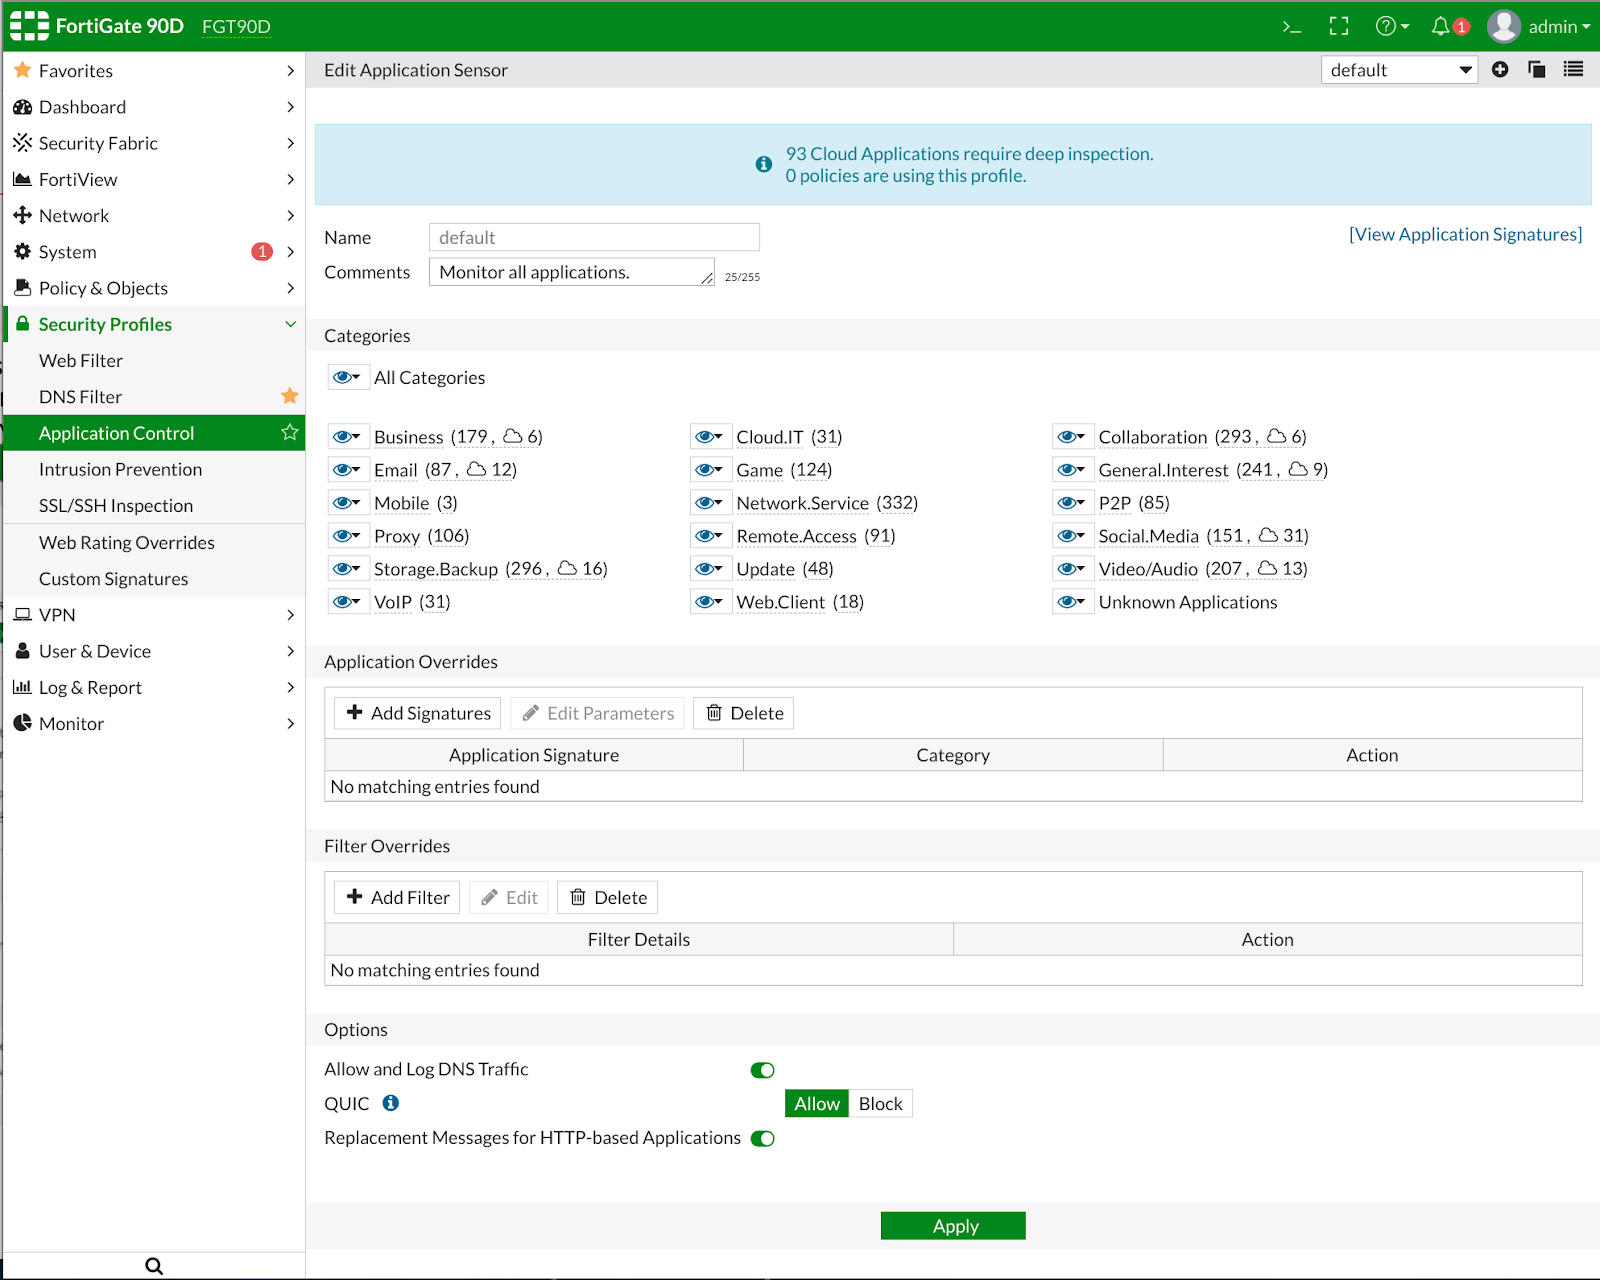This screenshot has height=1280, width=1600.
Task: Click the admin user avatar
Action: click(x=1504, y=27)
